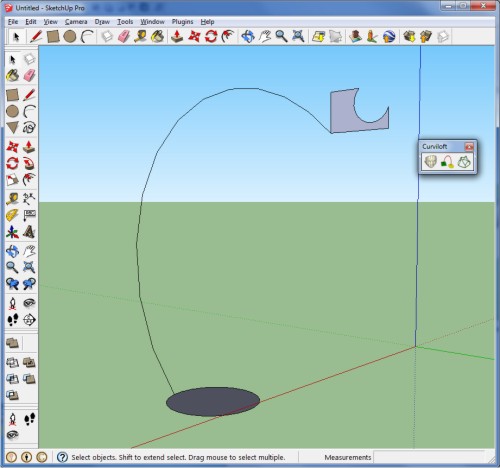This screenshot has height=468, width=500.
Task: Click the Curviloft loft along path icon
Action: coord(447,162)
